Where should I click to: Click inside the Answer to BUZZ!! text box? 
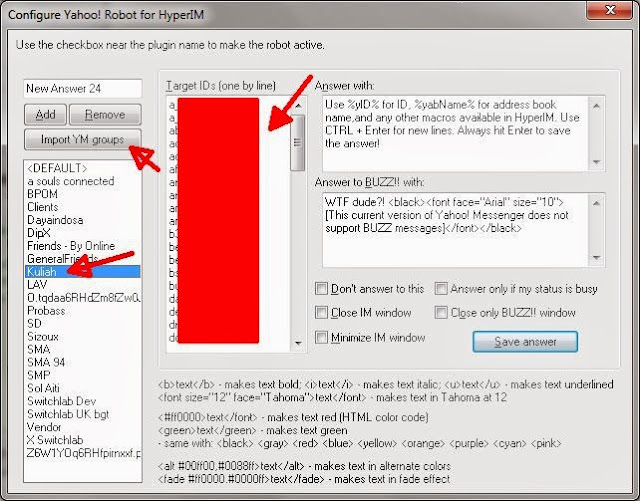click(455, 230)
